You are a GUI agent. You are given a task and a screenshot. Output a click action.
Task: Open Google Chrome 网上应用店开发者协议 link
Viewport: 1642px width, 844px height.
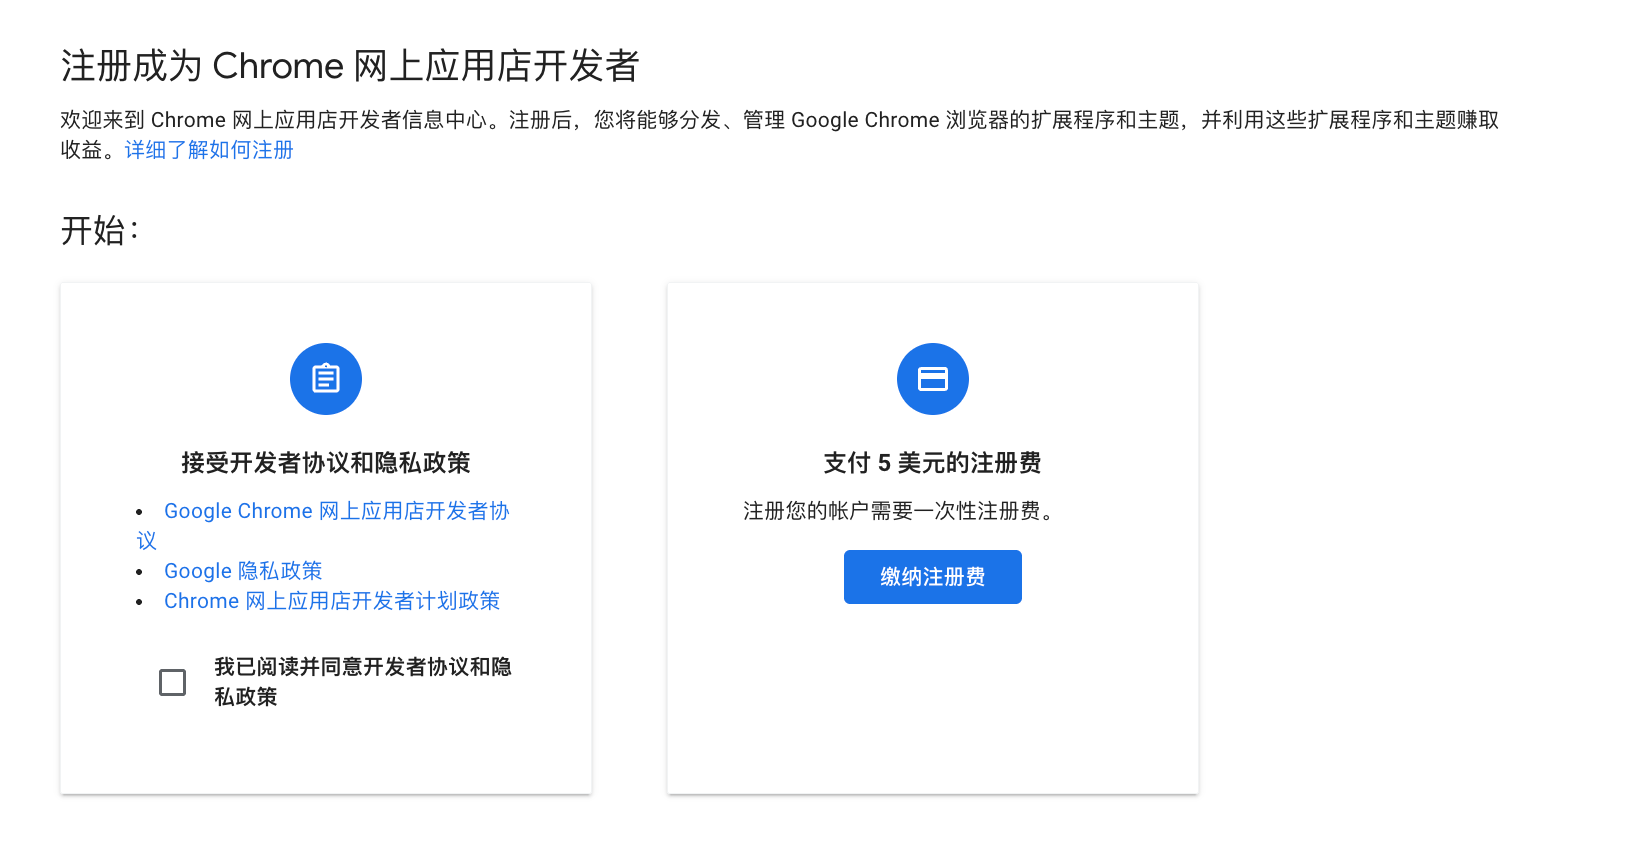click(336, 511)
